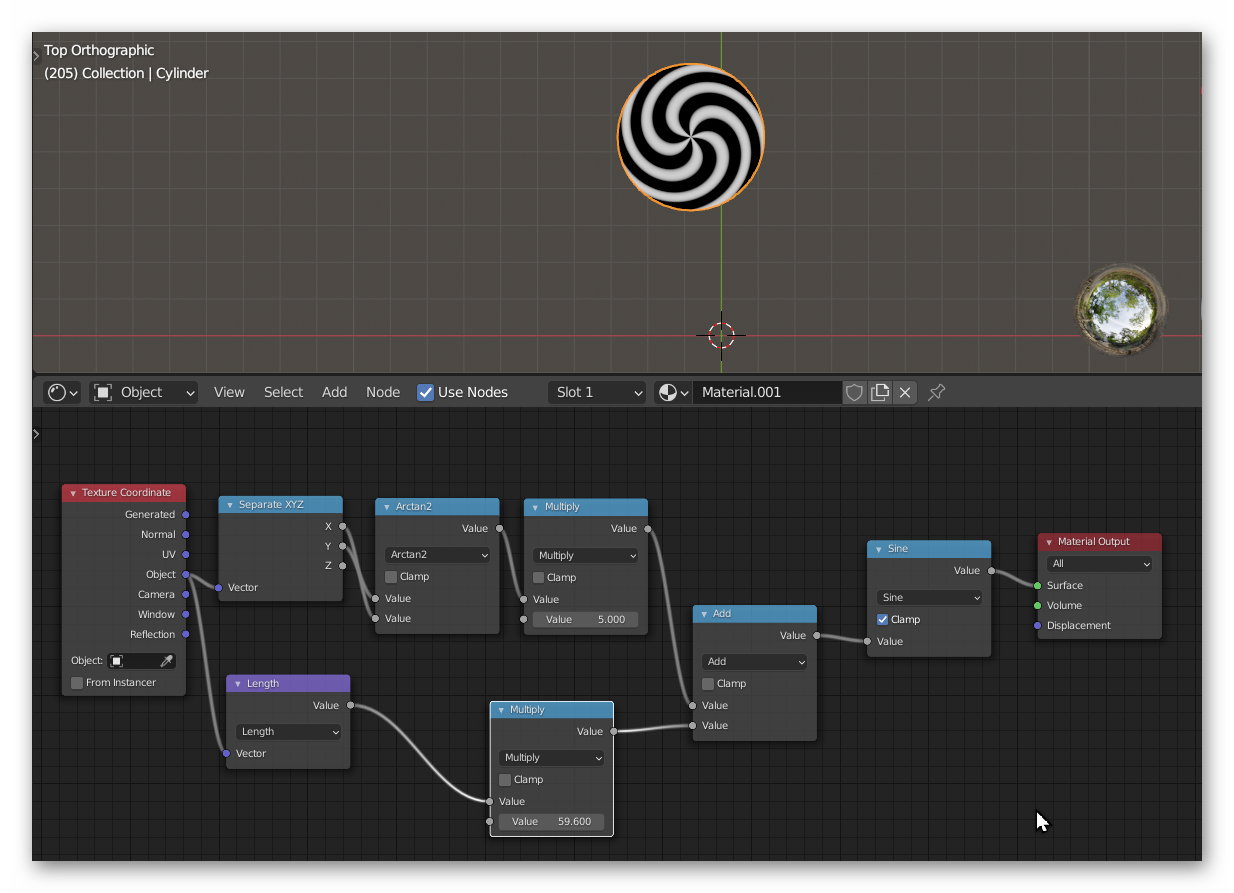Click the X output socket on Separate XYZ

coord(342,526)
